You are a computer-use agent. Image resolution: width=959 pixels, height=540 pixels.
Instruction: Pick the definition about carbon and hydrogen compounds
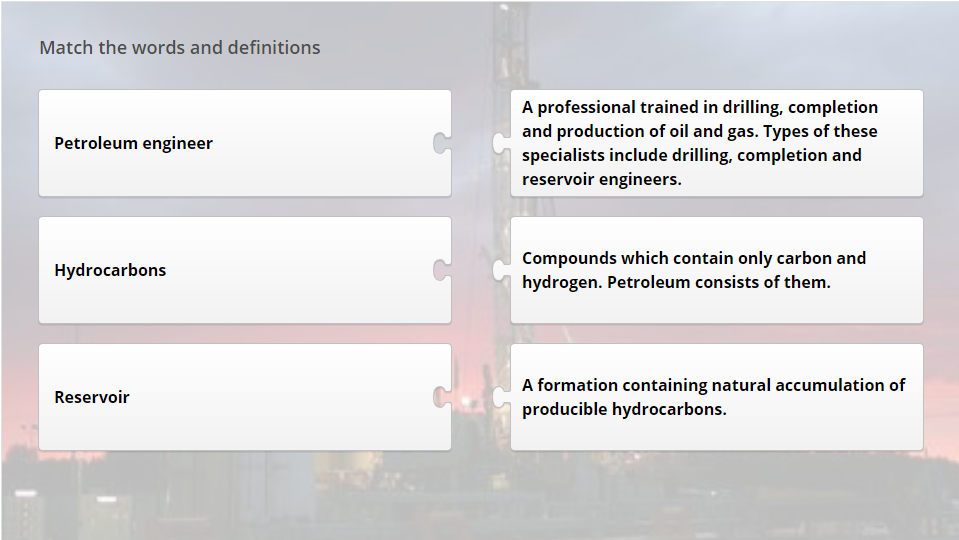(x=717, y=270)
